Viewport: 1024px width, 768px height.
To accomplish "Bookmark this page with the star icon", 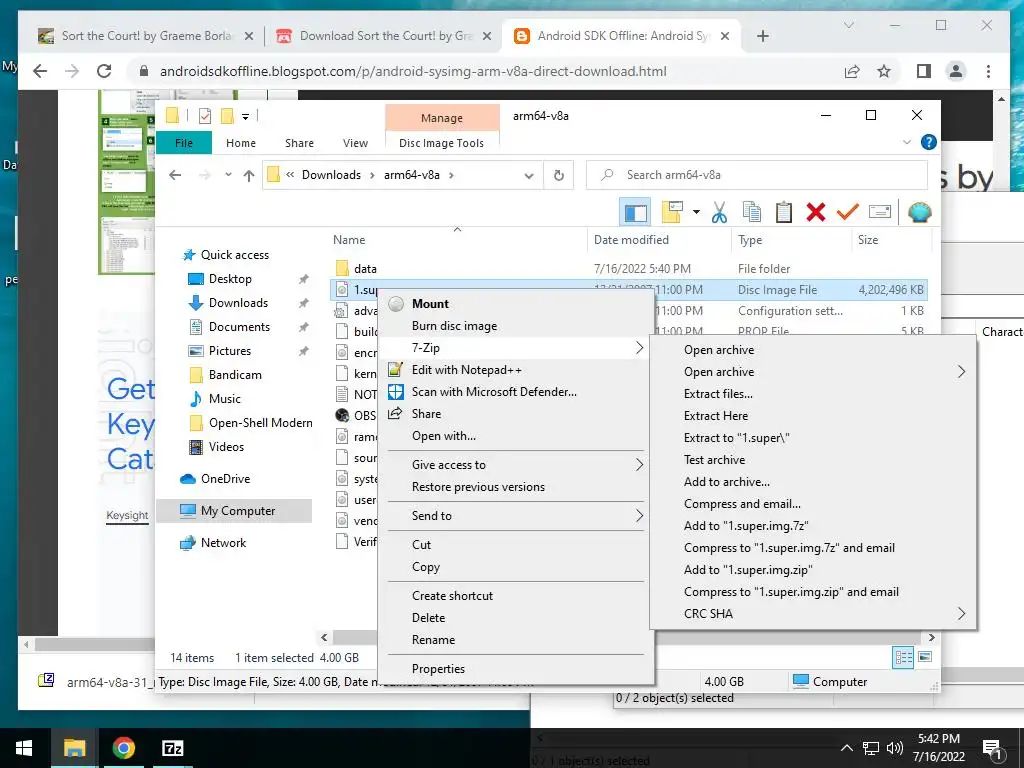I will (x=884, y=71).
